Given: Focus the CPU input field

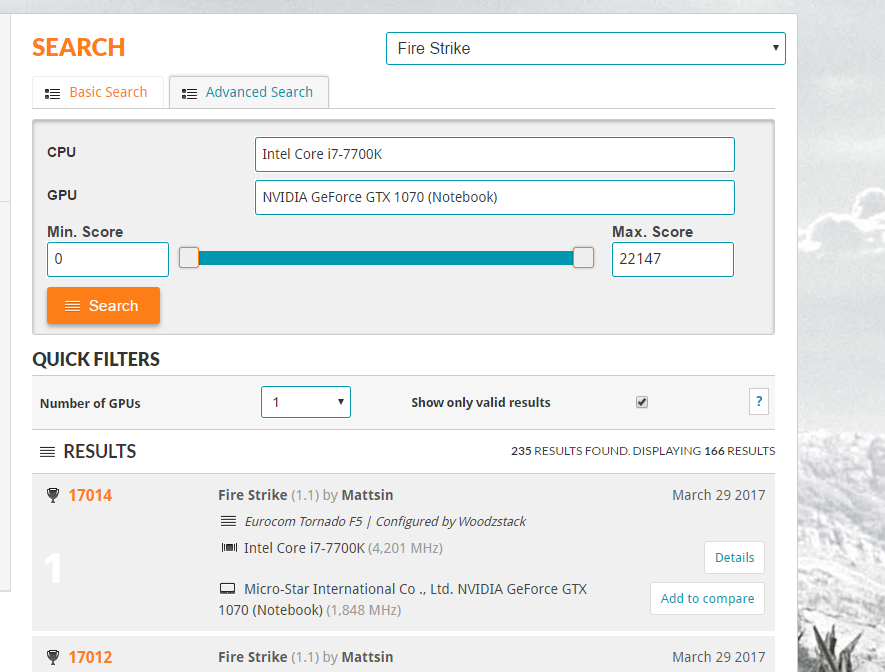Looking at the screenshot, I should click(494, 155).
